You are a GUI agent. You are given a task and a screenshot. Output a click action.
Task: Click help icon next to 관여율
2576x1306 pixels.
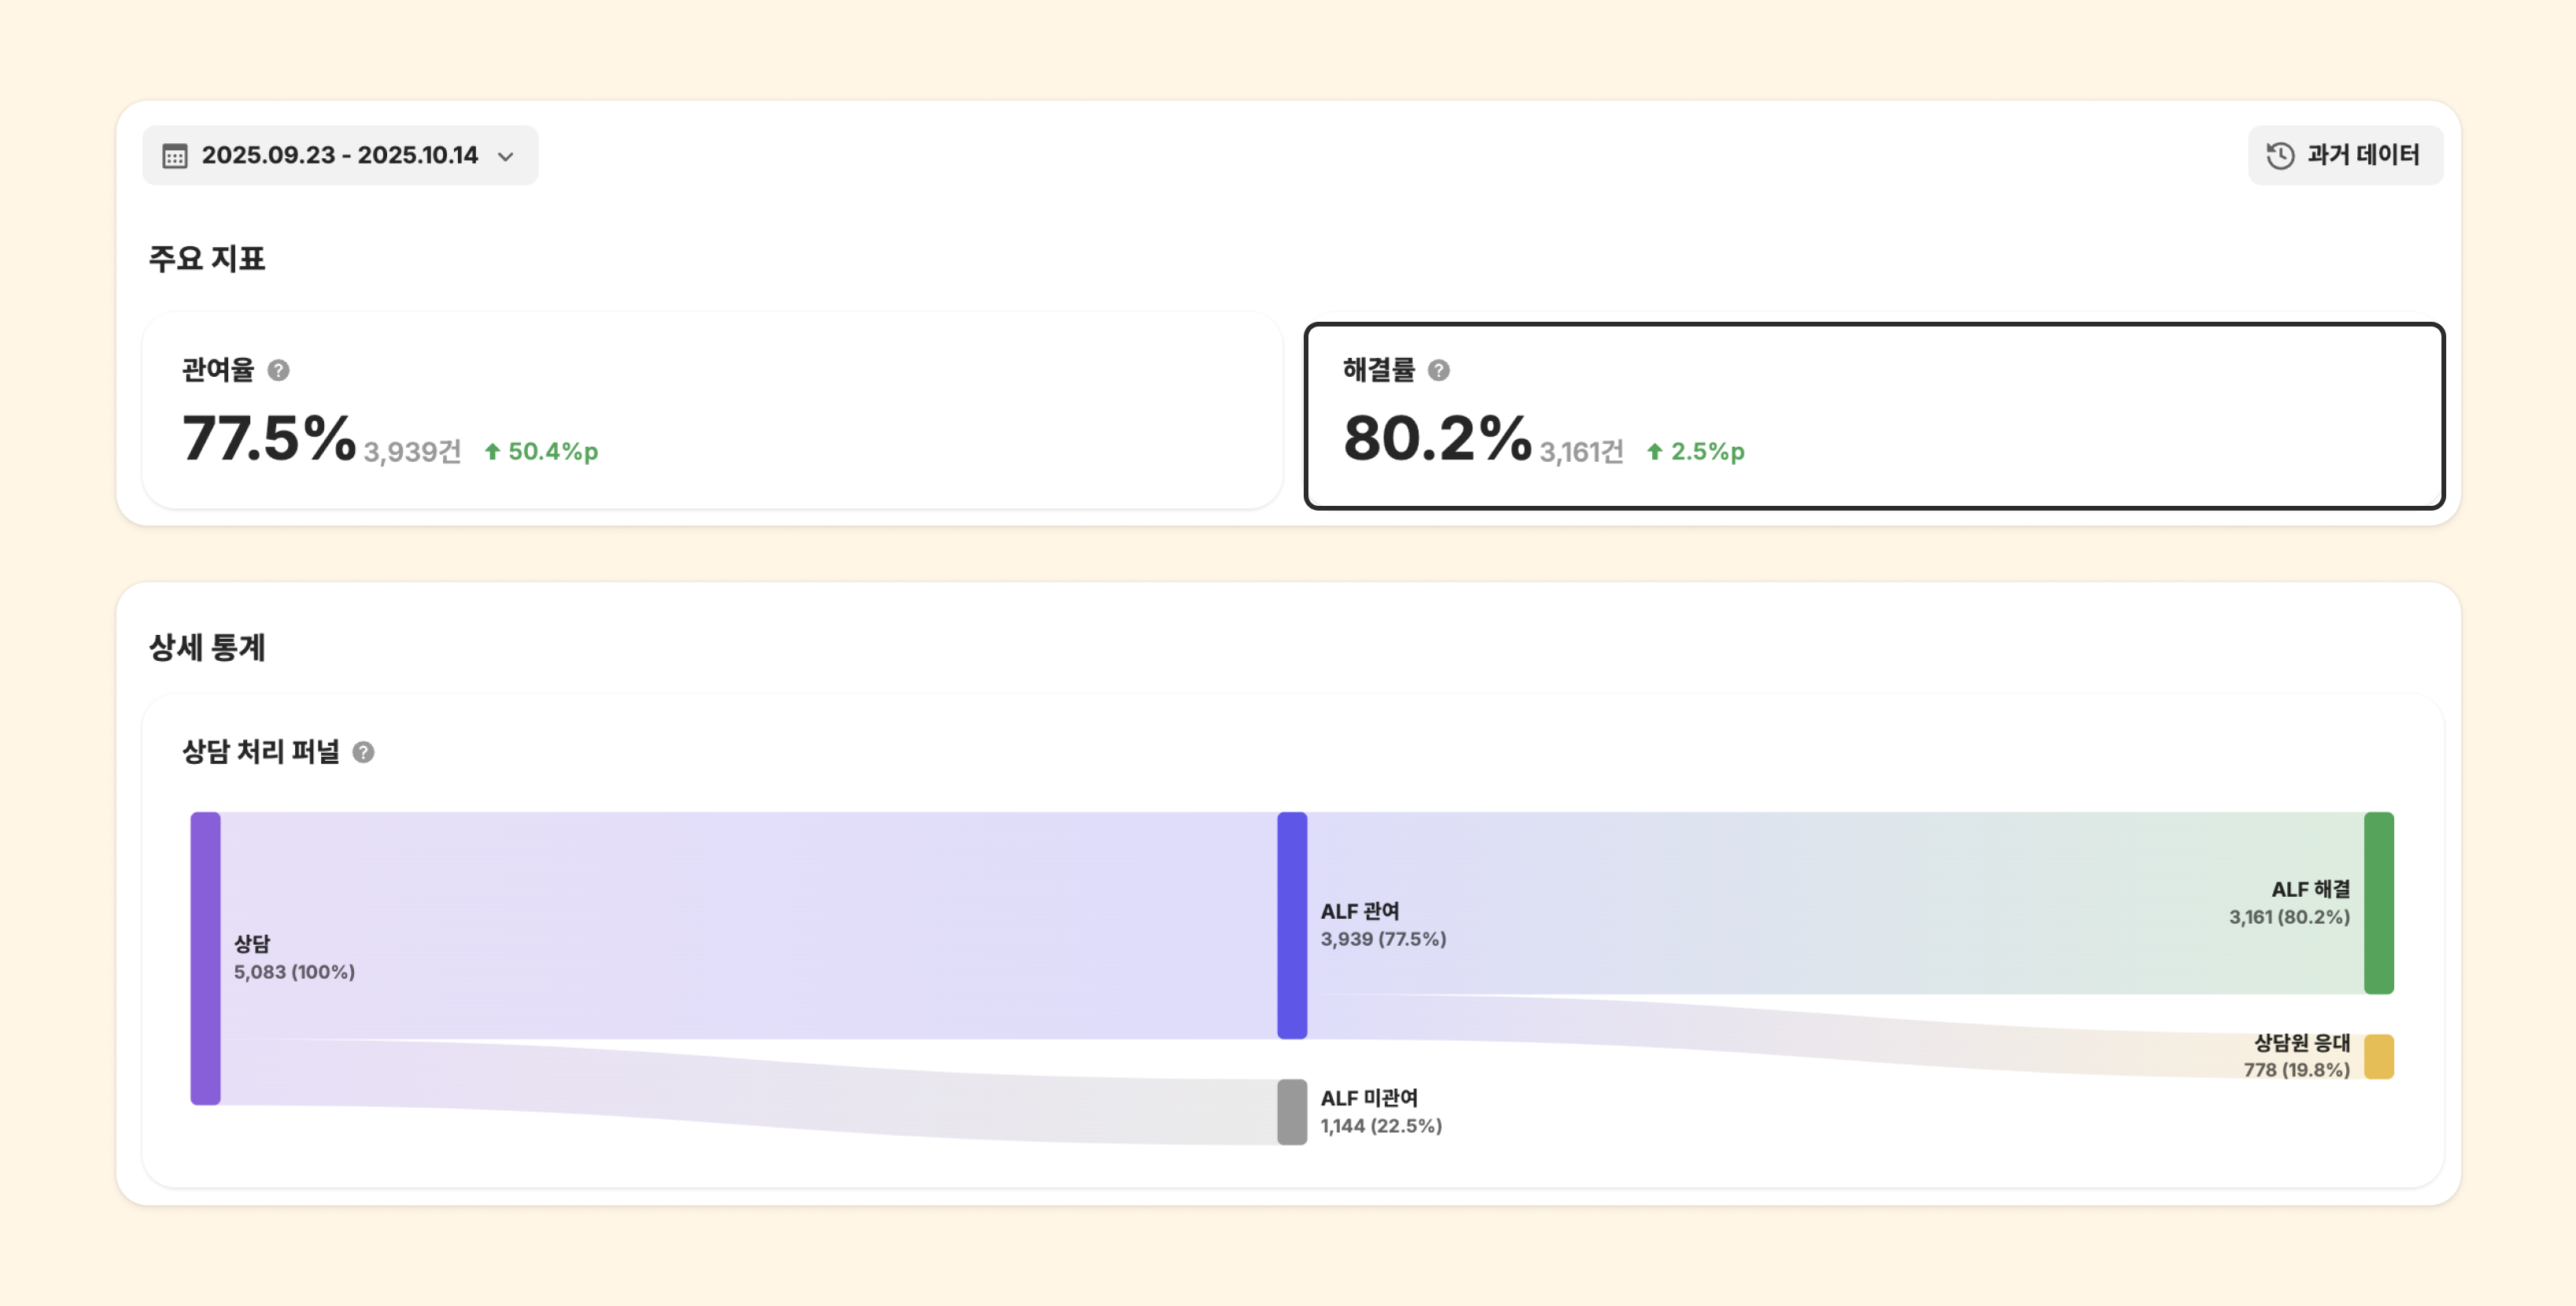tap(279, 370)
